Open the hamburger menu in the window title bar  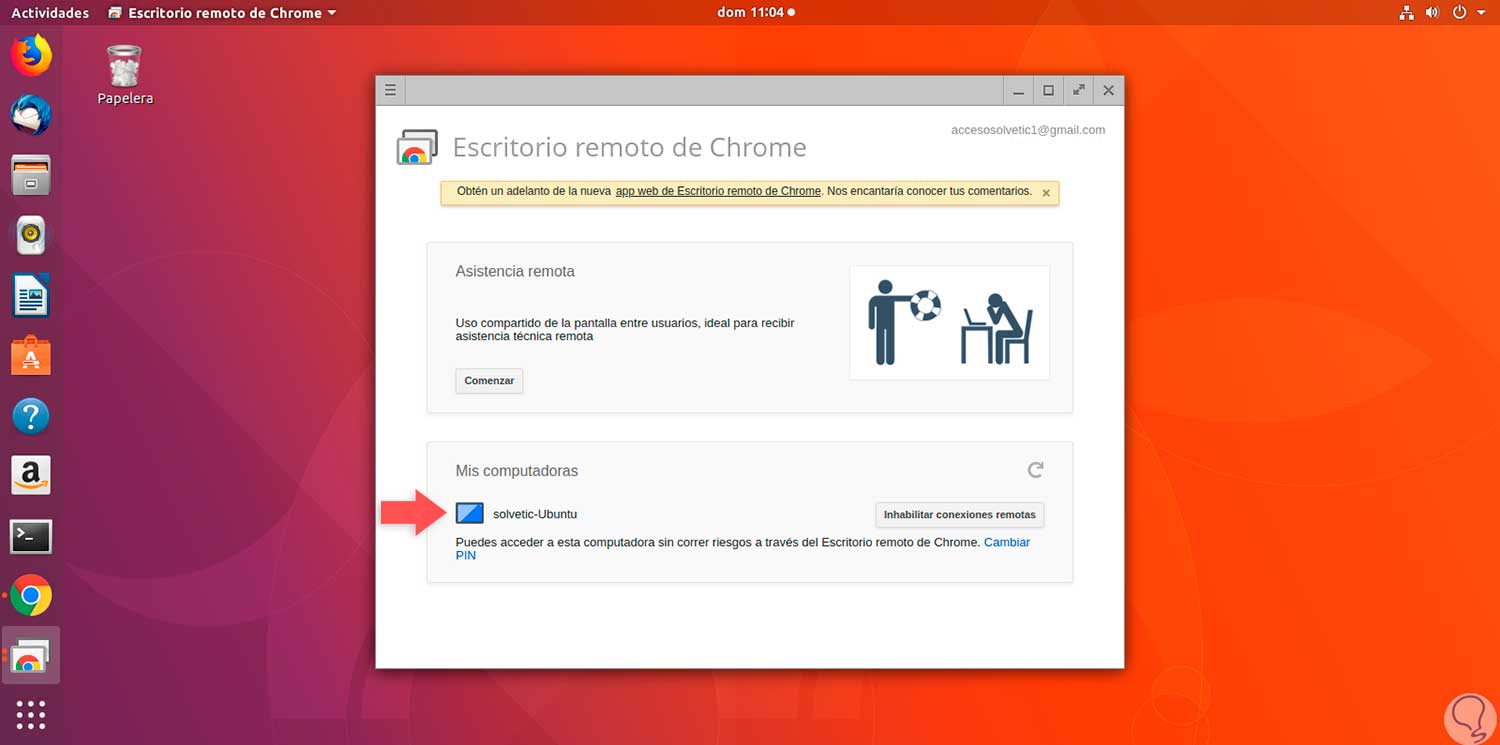click(391, 90)
